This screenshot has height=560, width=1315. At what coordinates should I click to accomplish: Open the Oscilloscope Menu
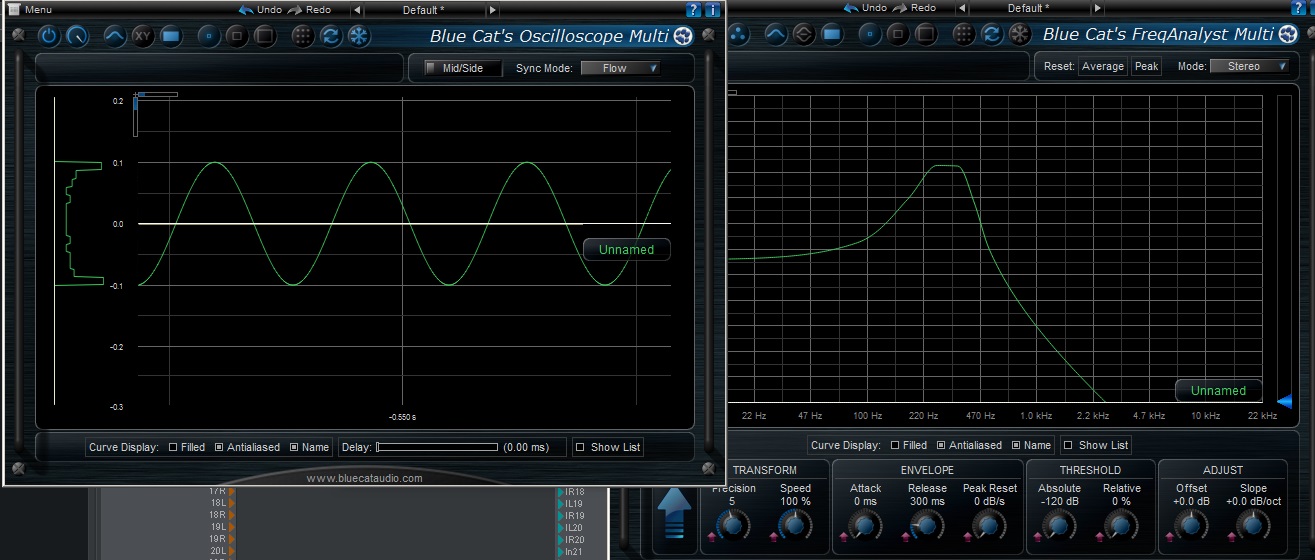point(30,10)
